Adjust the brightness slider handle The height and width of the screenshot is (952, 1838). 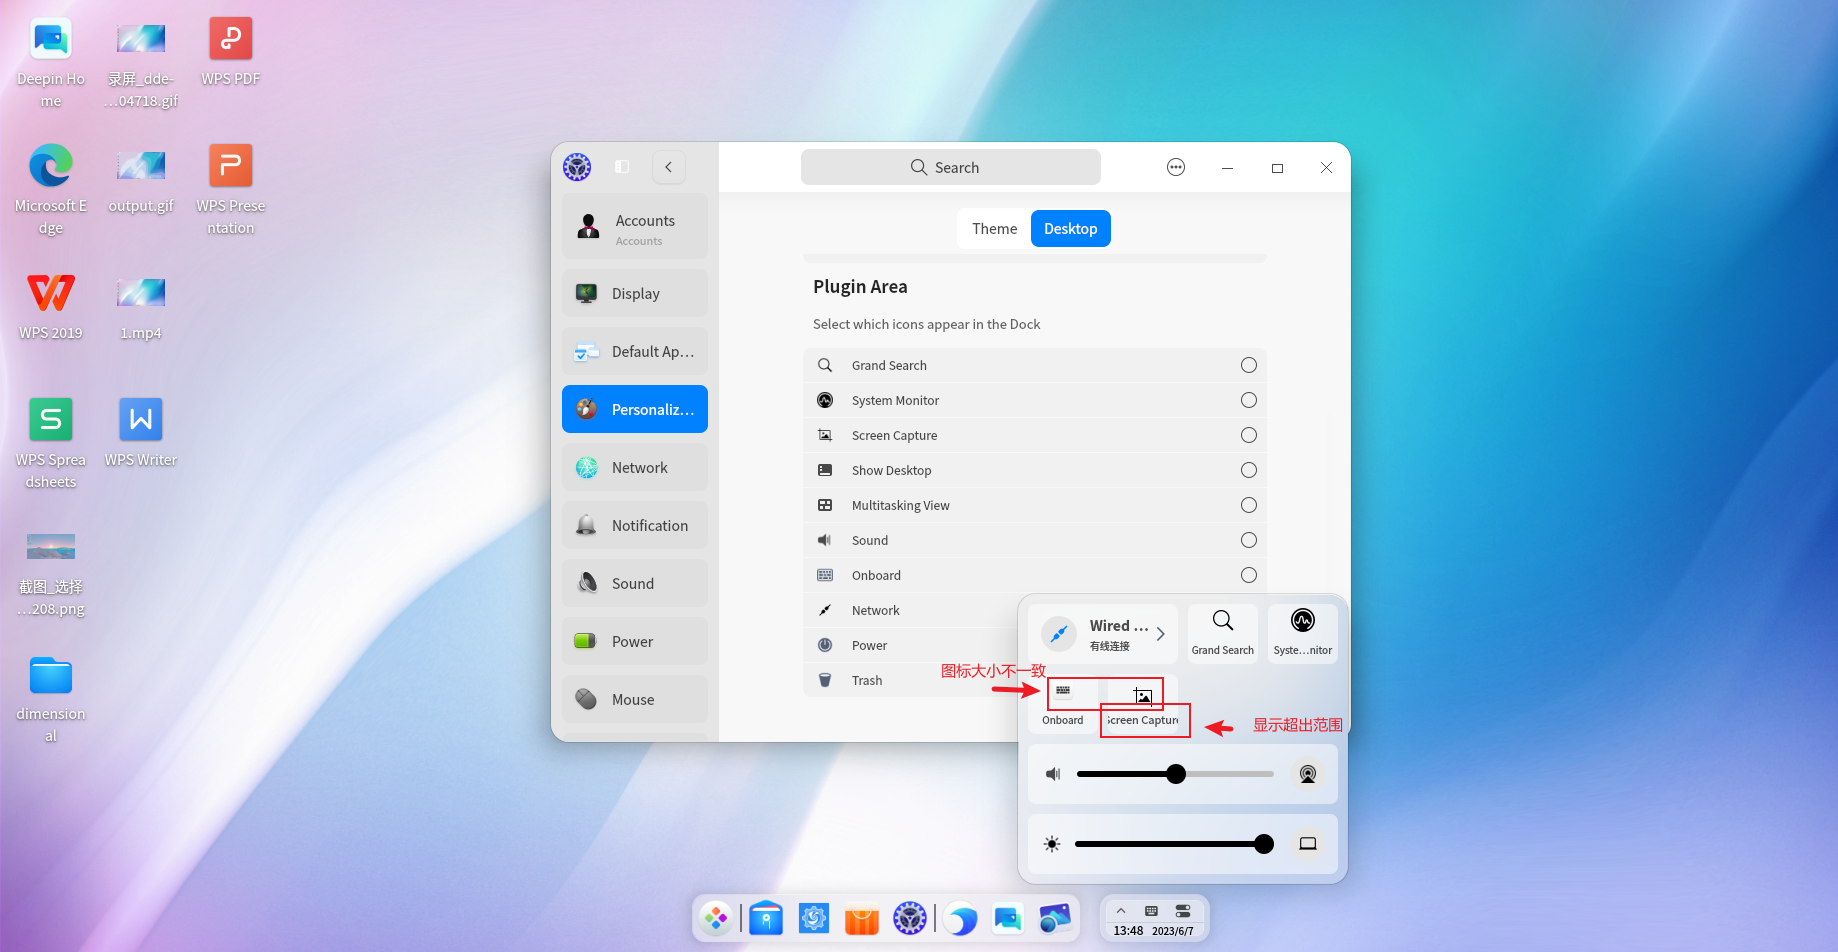point(1265,843)
